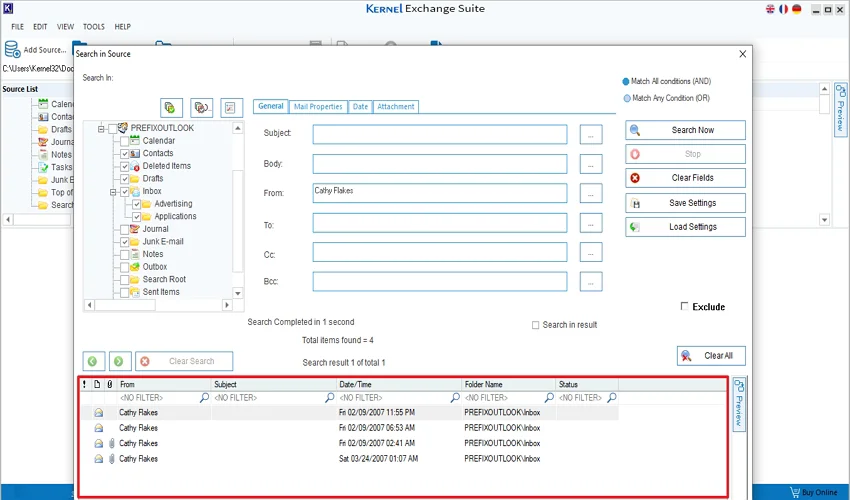Viewport: 850px width, 500px height.
Task: Open the TOOLS menu
Action: click(x=94, y=27)
